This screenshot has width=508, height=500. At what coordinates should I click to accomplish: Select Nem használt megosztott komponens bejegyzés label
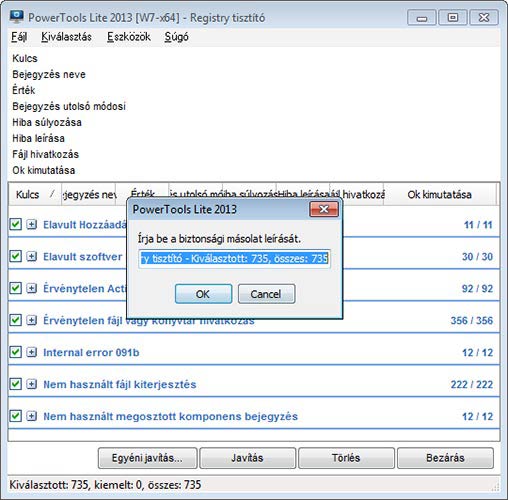coord(171,416)
